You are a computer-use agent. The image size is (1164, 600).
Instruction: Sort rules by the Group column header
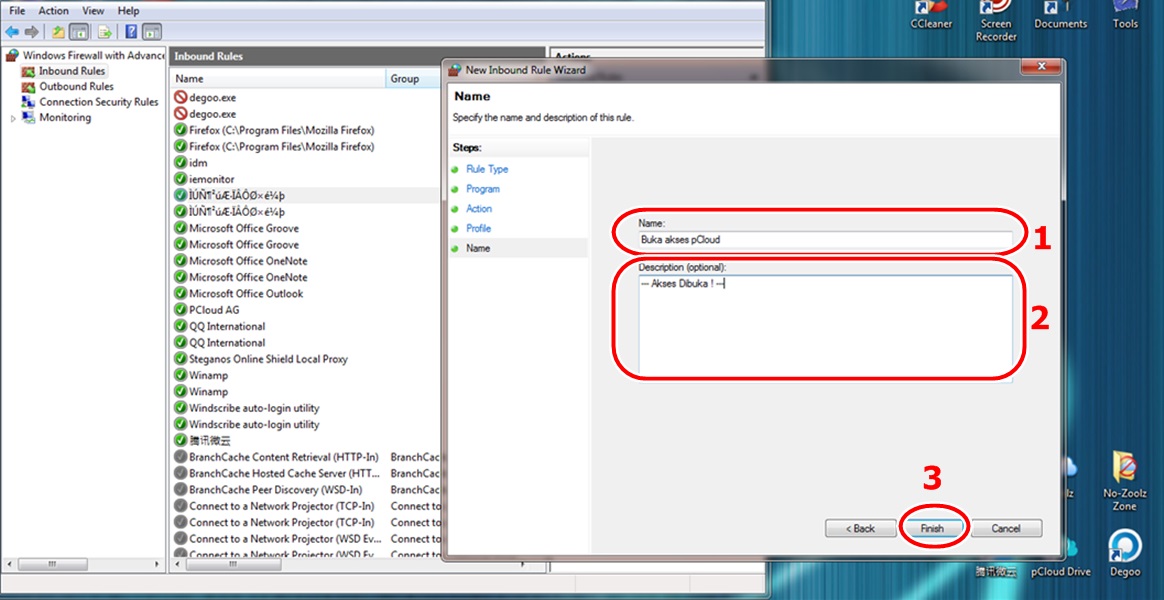(413, 79)
